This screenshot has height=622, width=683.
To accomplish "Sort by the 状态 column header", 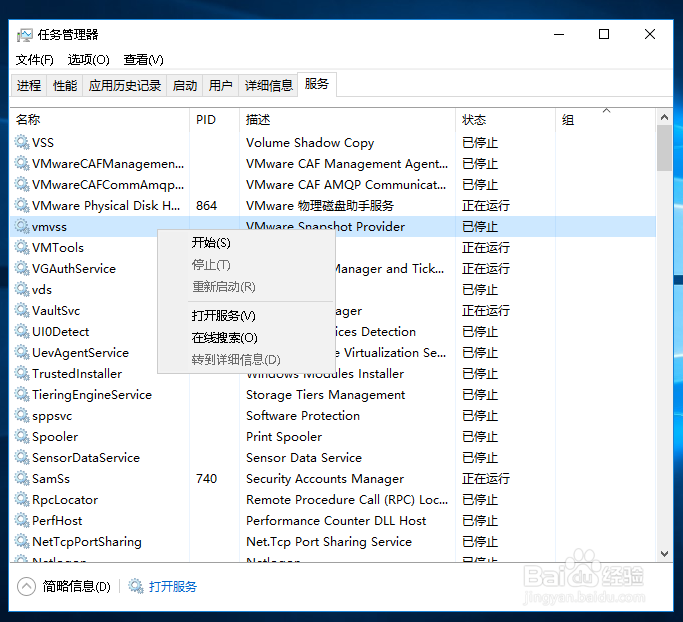I will point(505,119).
